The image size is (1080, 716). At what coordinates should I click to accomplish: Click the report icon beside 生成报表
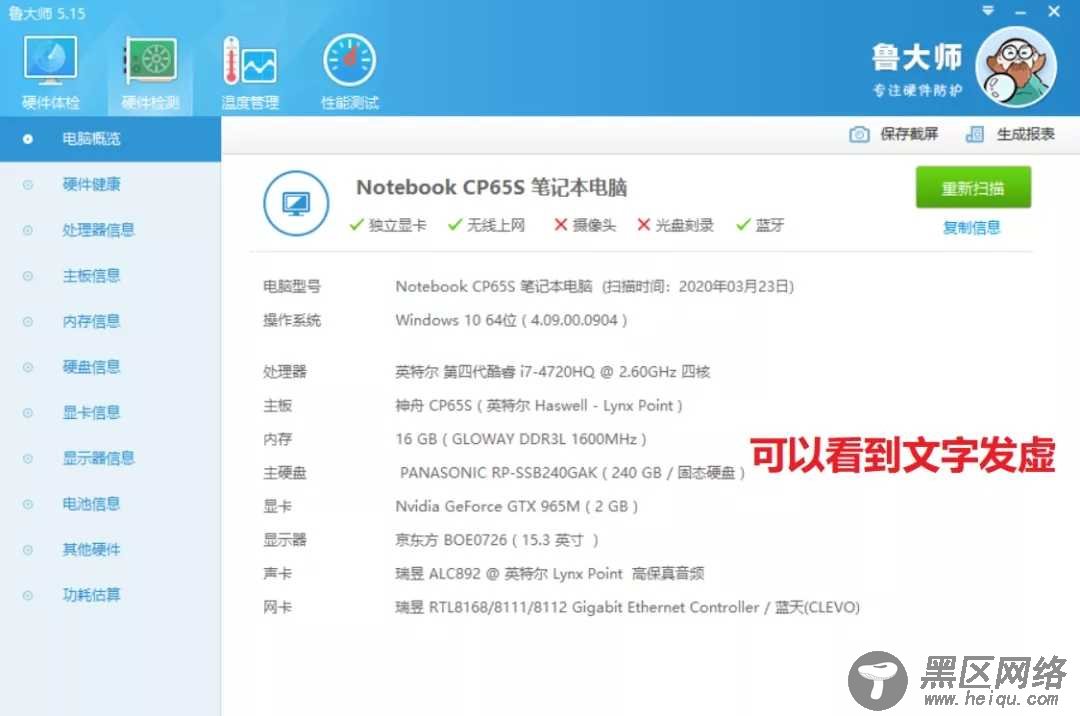(x=975, y=134)
